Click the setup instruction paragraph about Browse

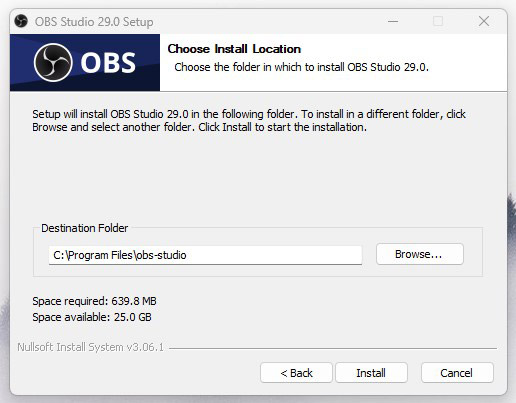pyautogui.click(x=249, y=120)
